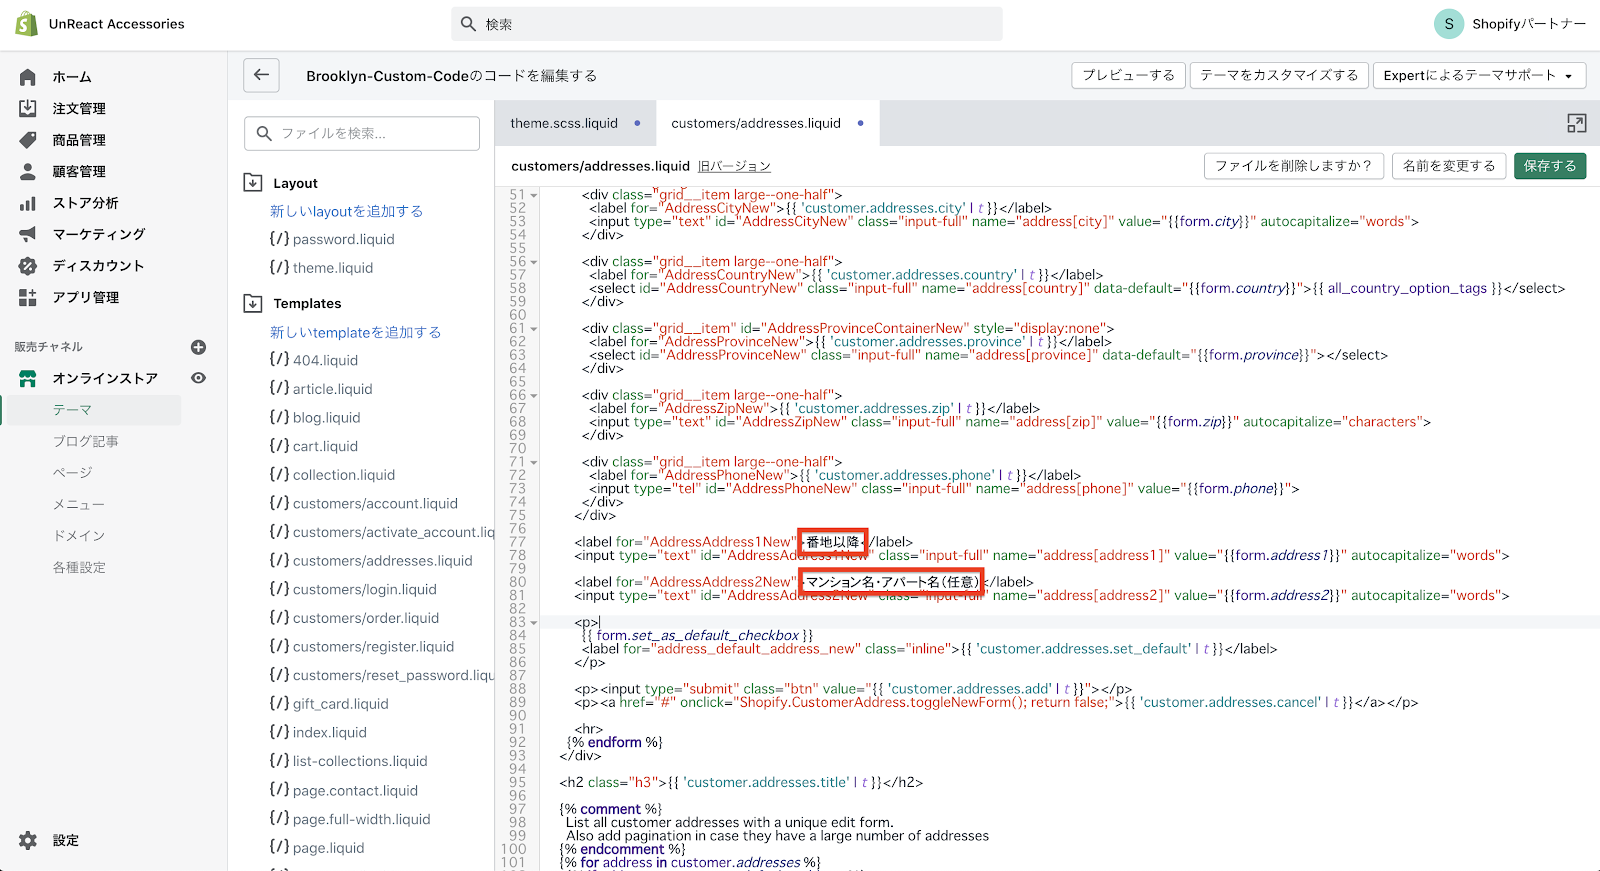Click the Shopify logo icon
Viewport: 1600px width, 871px height.
(x=26, y=24)
